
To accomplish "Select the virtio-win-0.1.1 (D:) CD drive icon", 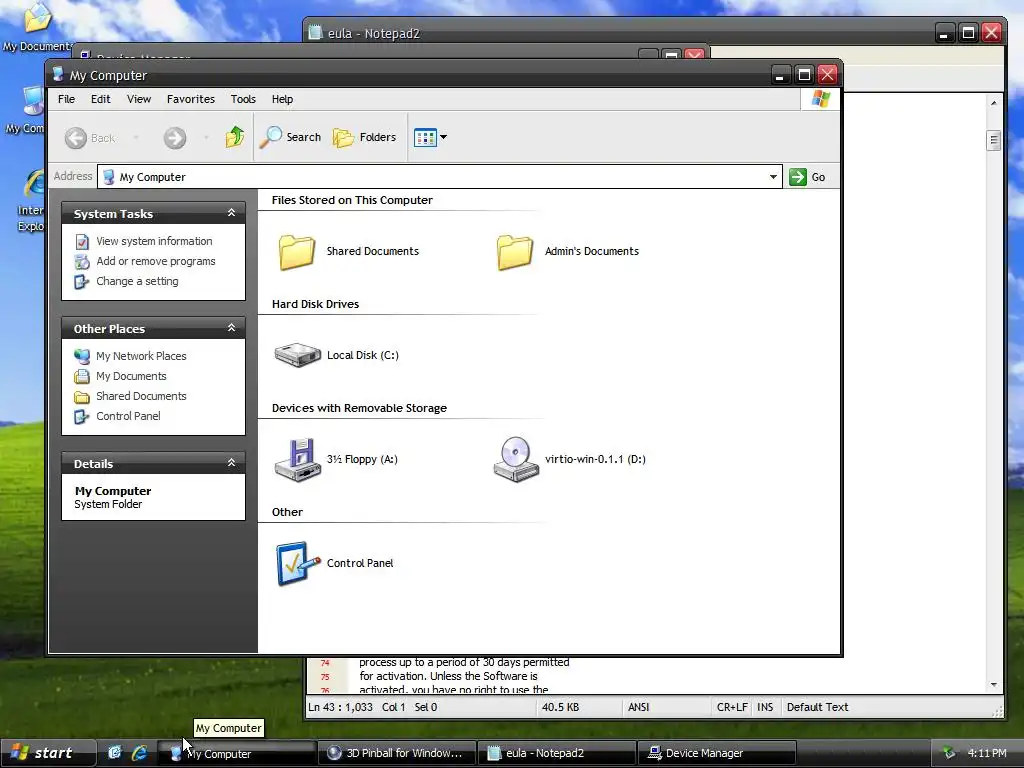I will coord(516,460).
